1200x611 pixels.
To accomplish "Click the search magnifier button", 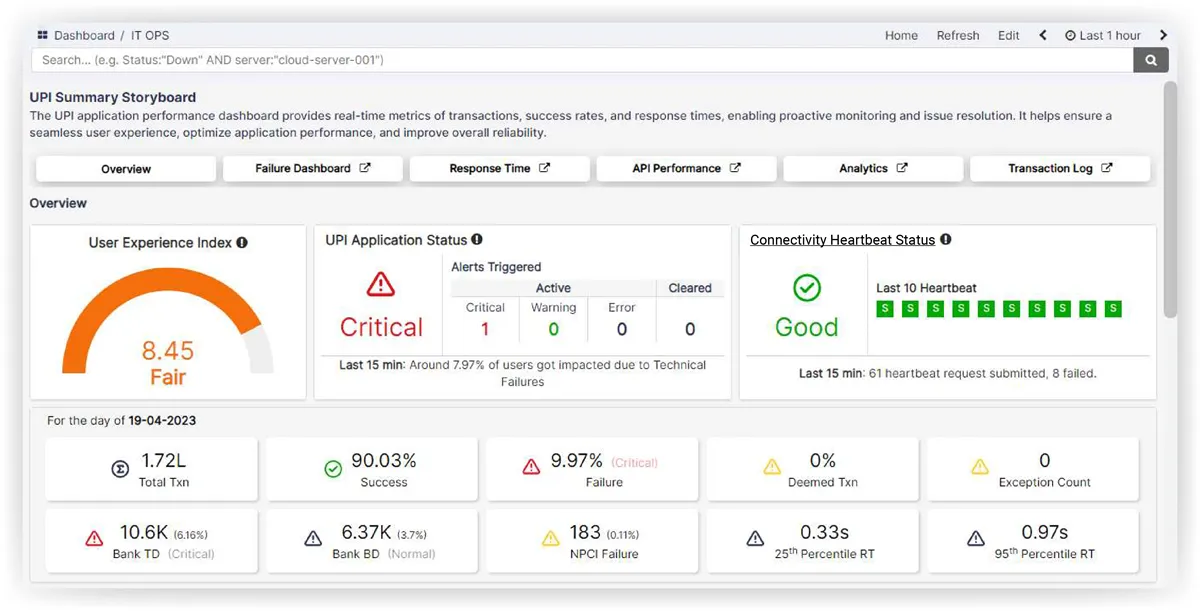I will click(1151, 60).
